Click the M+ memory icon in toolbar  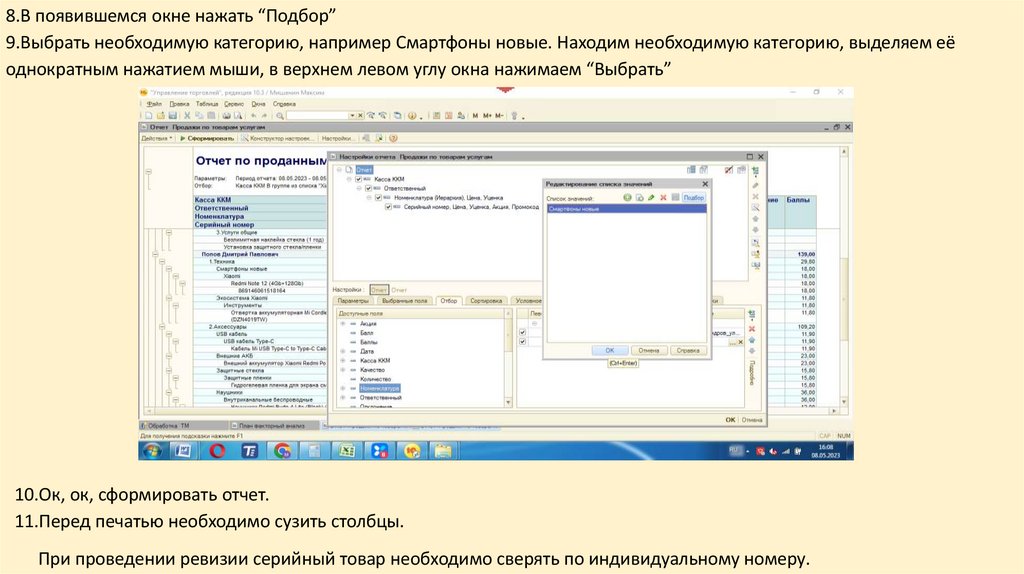pos(487,116)
